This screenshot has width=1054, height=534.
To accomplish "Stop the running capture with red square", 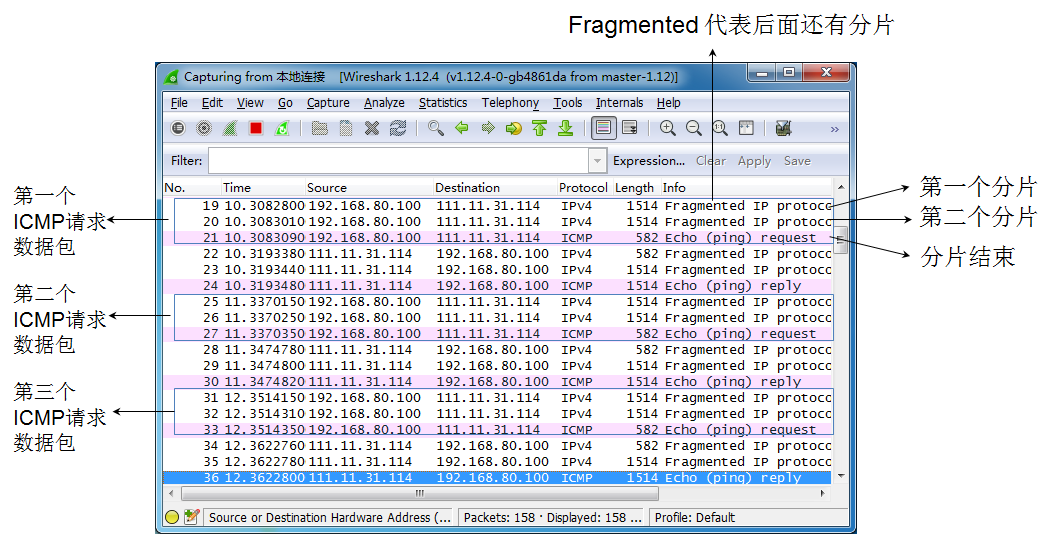I will click(x=255, y=128).
